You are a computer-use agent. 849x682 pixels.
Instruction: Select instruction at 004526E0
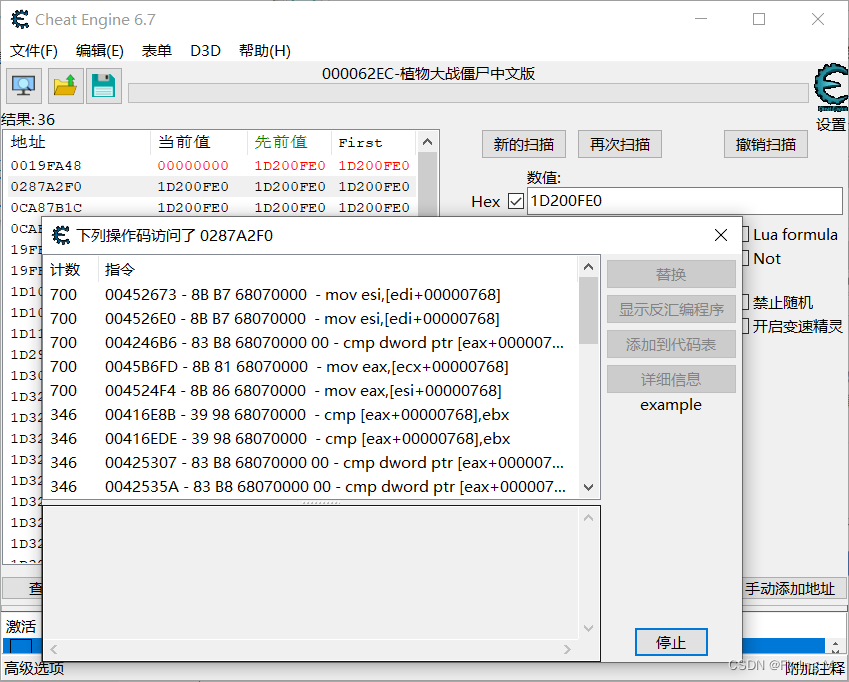click(311, 318)
